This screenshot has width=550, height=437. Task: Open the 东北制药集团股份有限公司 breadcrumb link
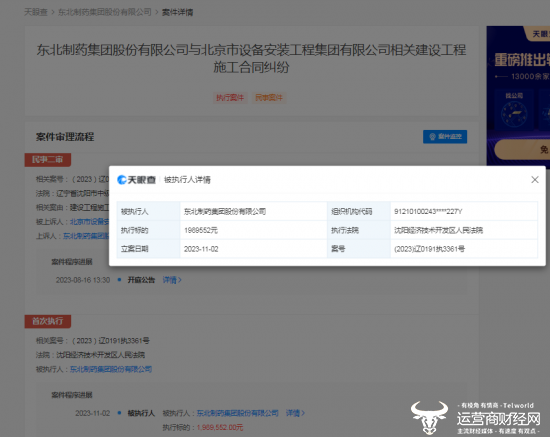point(104,12)
